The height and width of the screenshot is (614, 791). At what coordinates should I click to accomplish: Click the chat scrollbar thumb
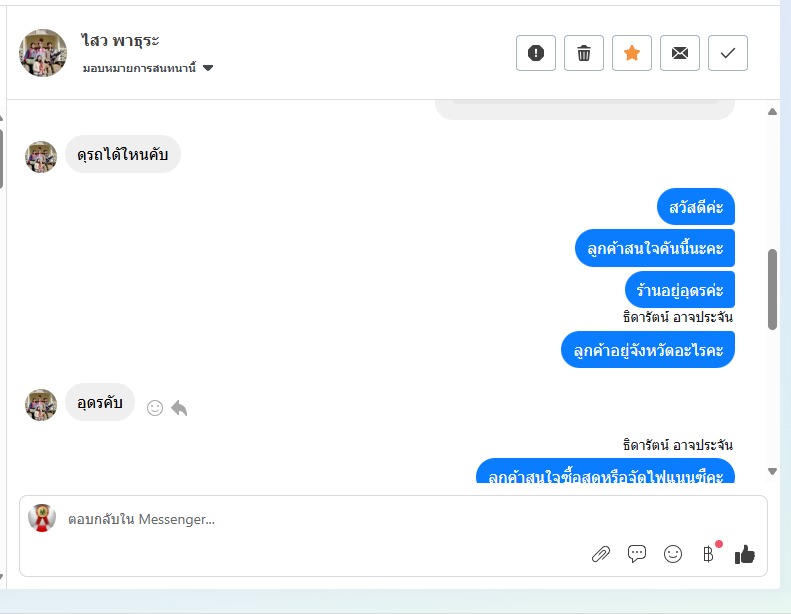[772, 289]
